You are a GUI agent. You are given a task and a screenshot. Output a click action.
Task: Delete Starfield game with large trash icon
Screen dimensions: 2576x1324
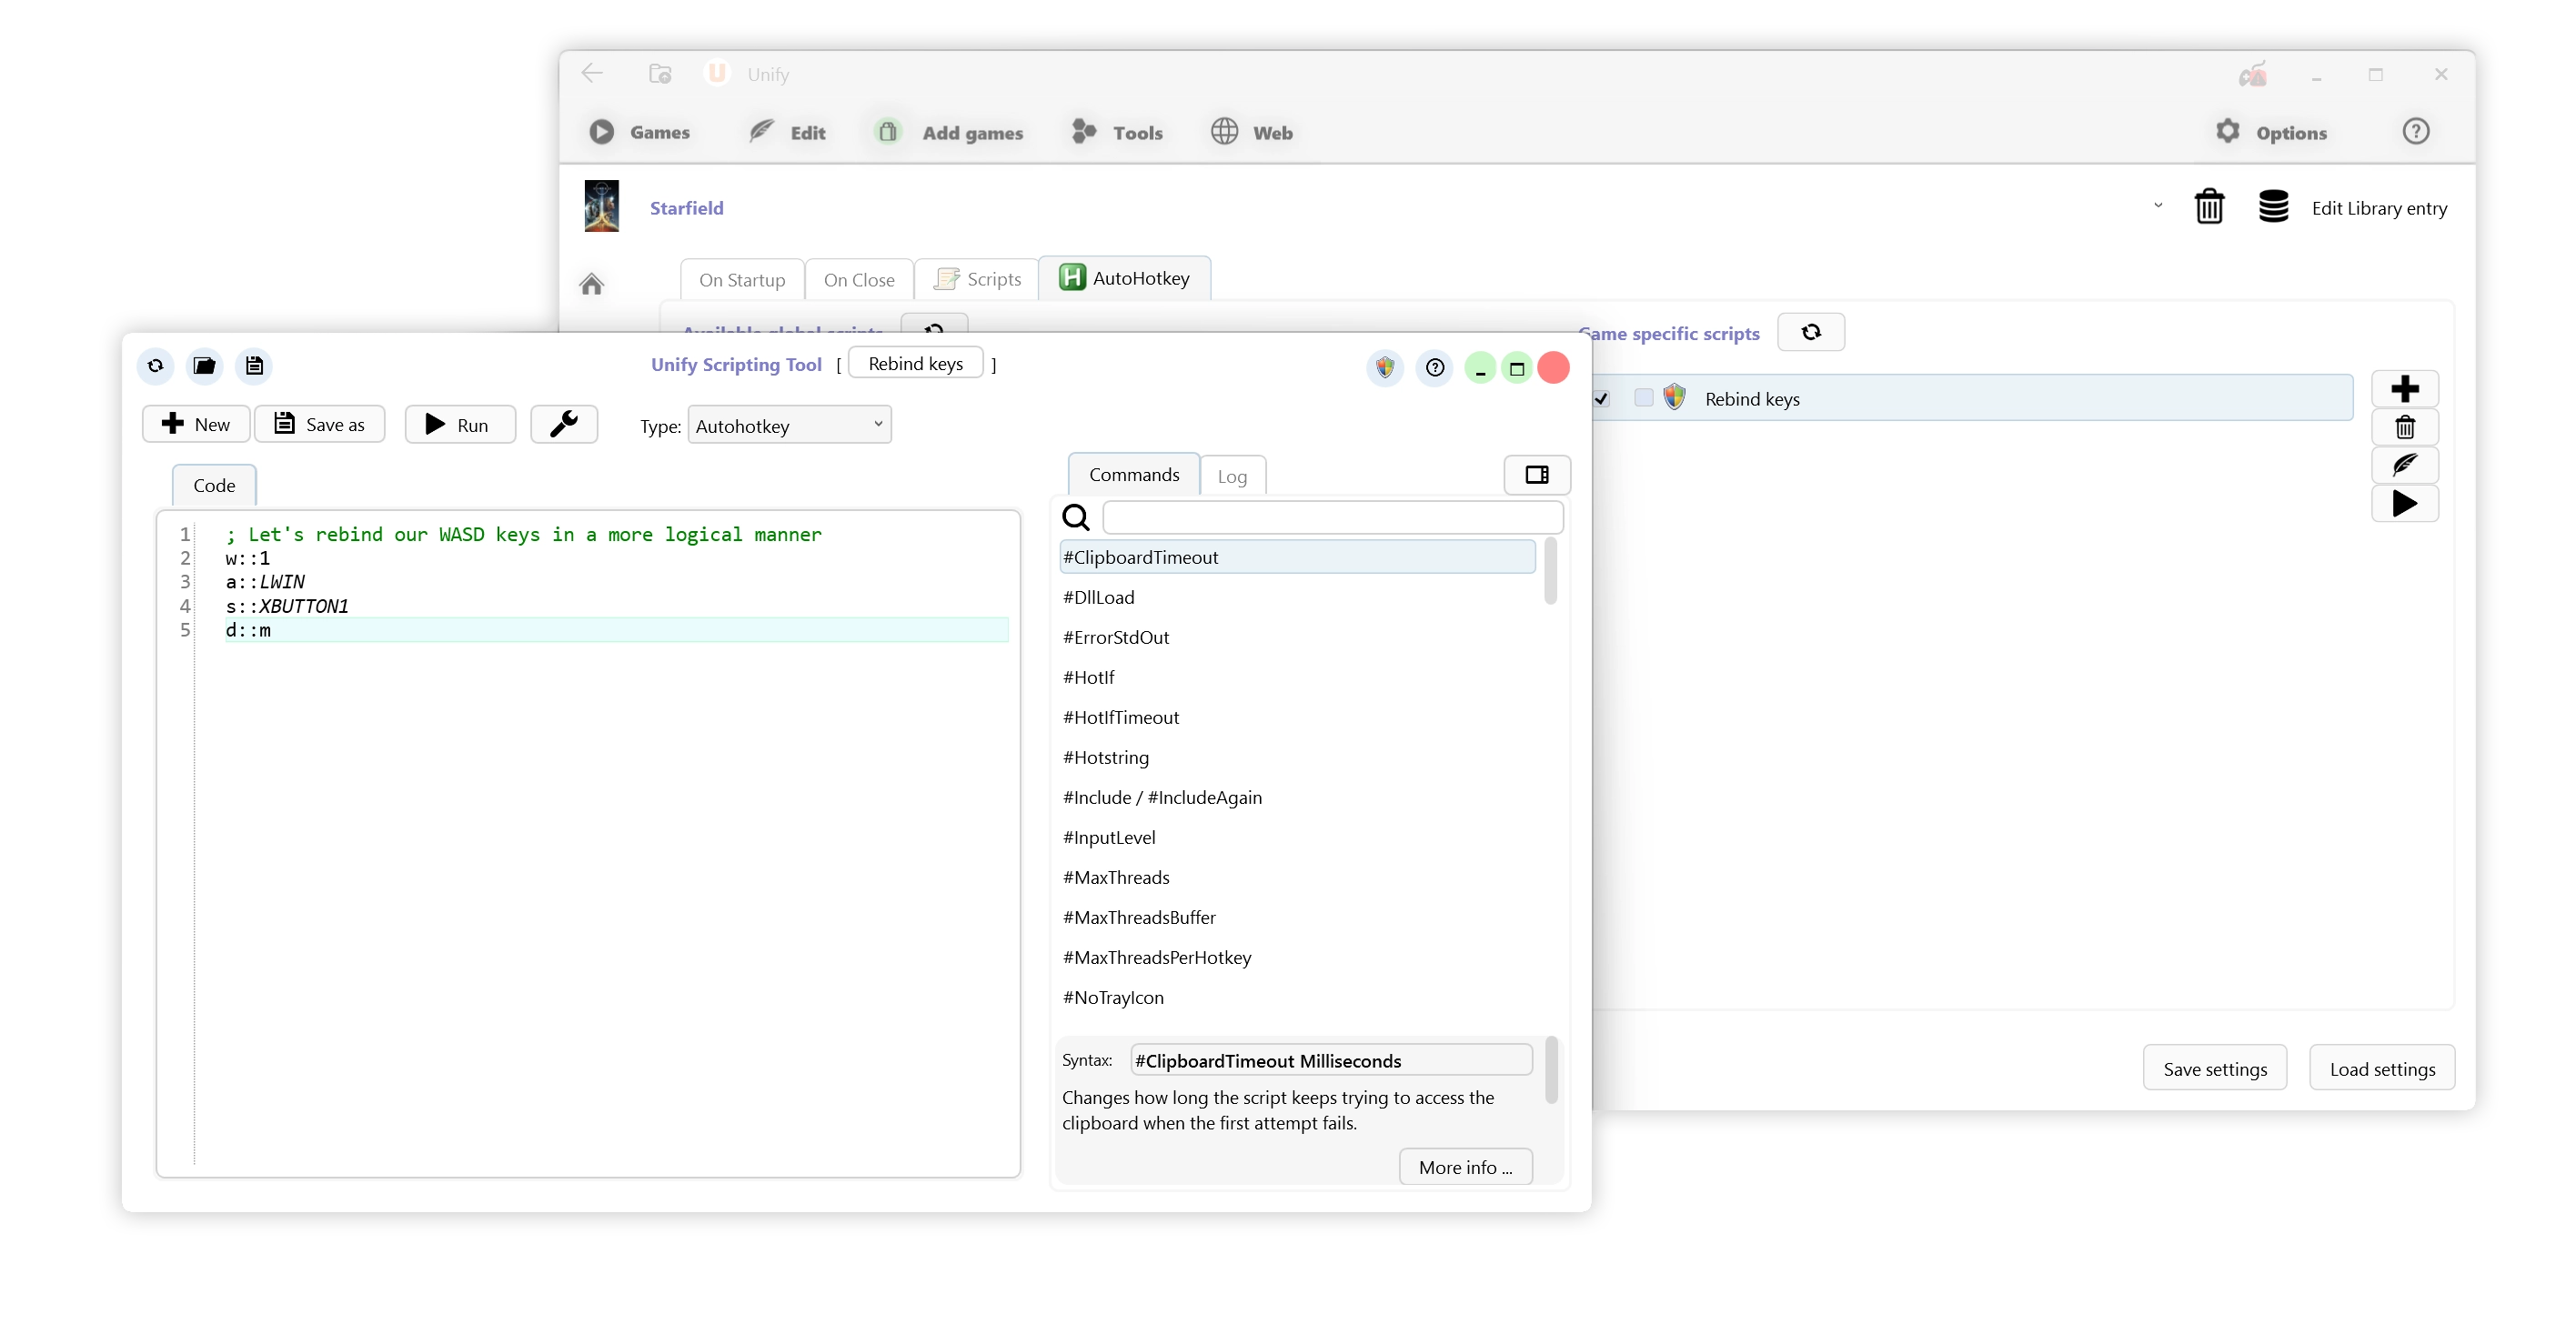tap(2209, 207)
